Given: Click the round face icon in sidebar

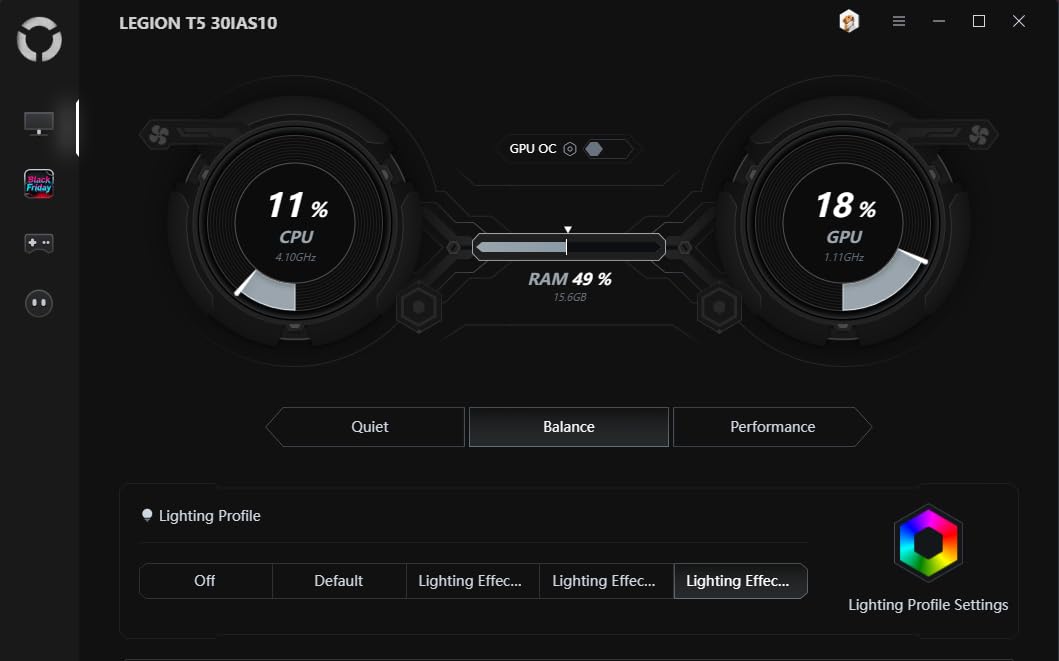Looking at the screenshot, I should (39, 303).
